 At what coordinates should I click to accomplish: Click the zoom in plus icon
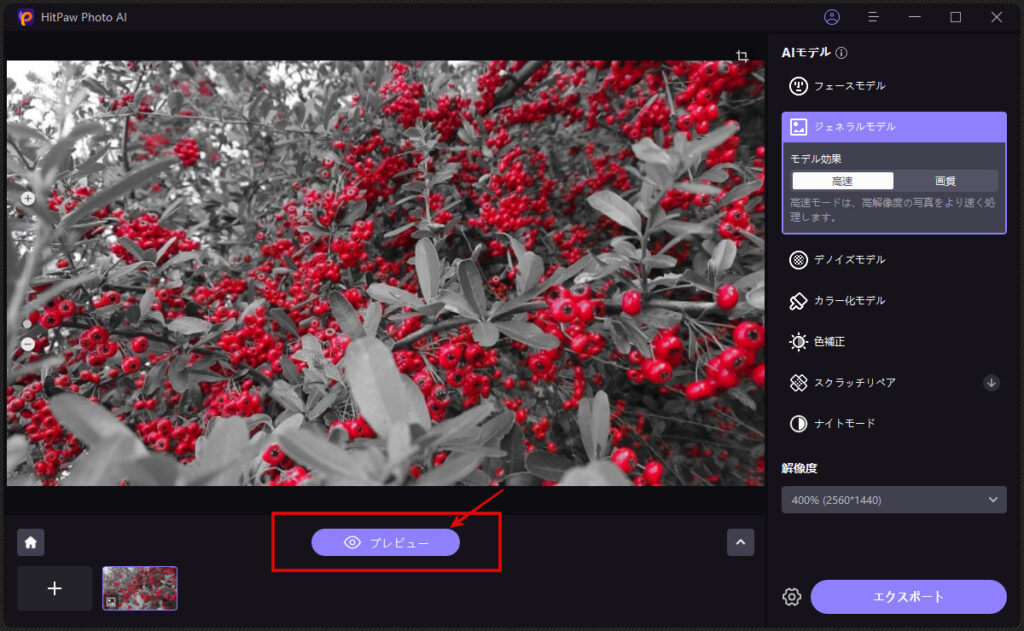click(x=28, y=198)
